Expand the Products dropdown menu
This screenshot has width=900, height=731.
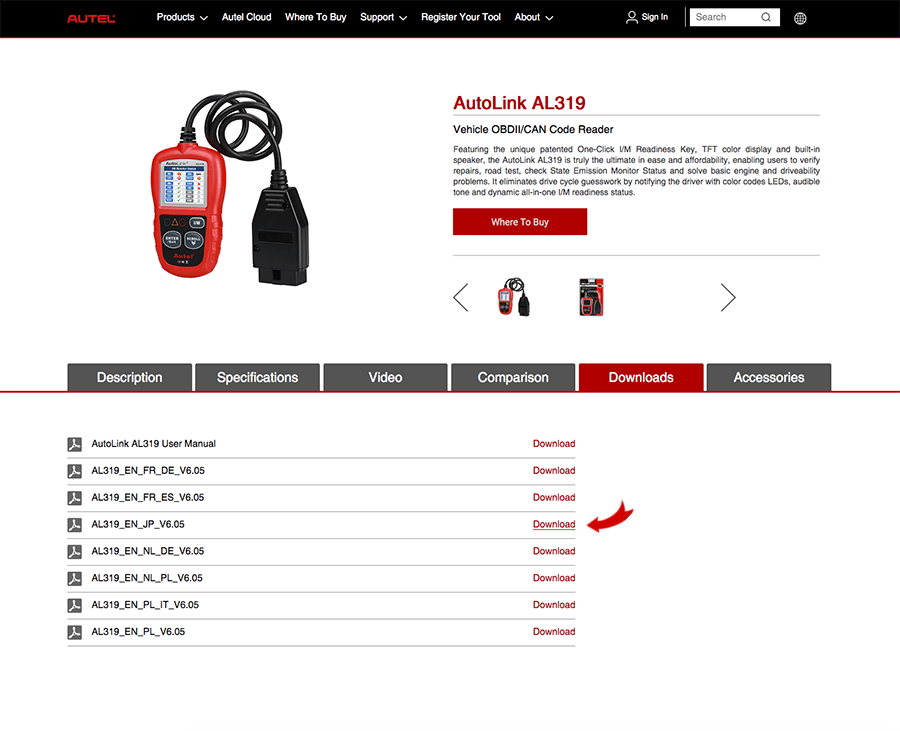(182, 17)
